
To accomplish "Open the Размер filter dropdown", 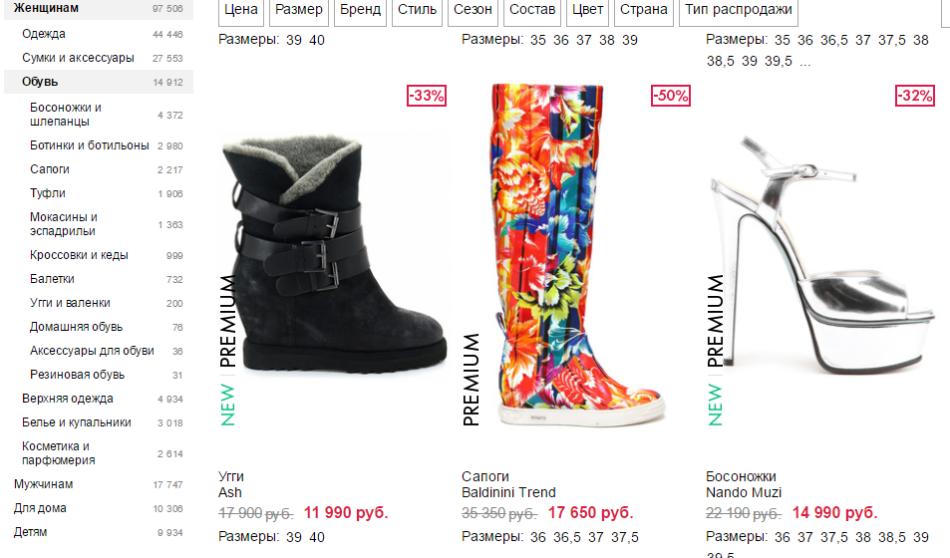I will click(x=299, y=10).
